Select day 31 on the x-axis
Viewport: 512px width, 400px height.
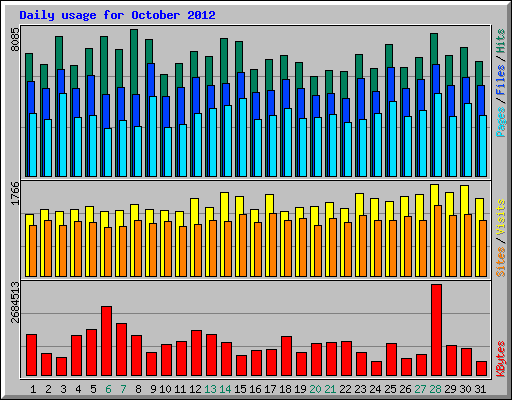[480, 389]
